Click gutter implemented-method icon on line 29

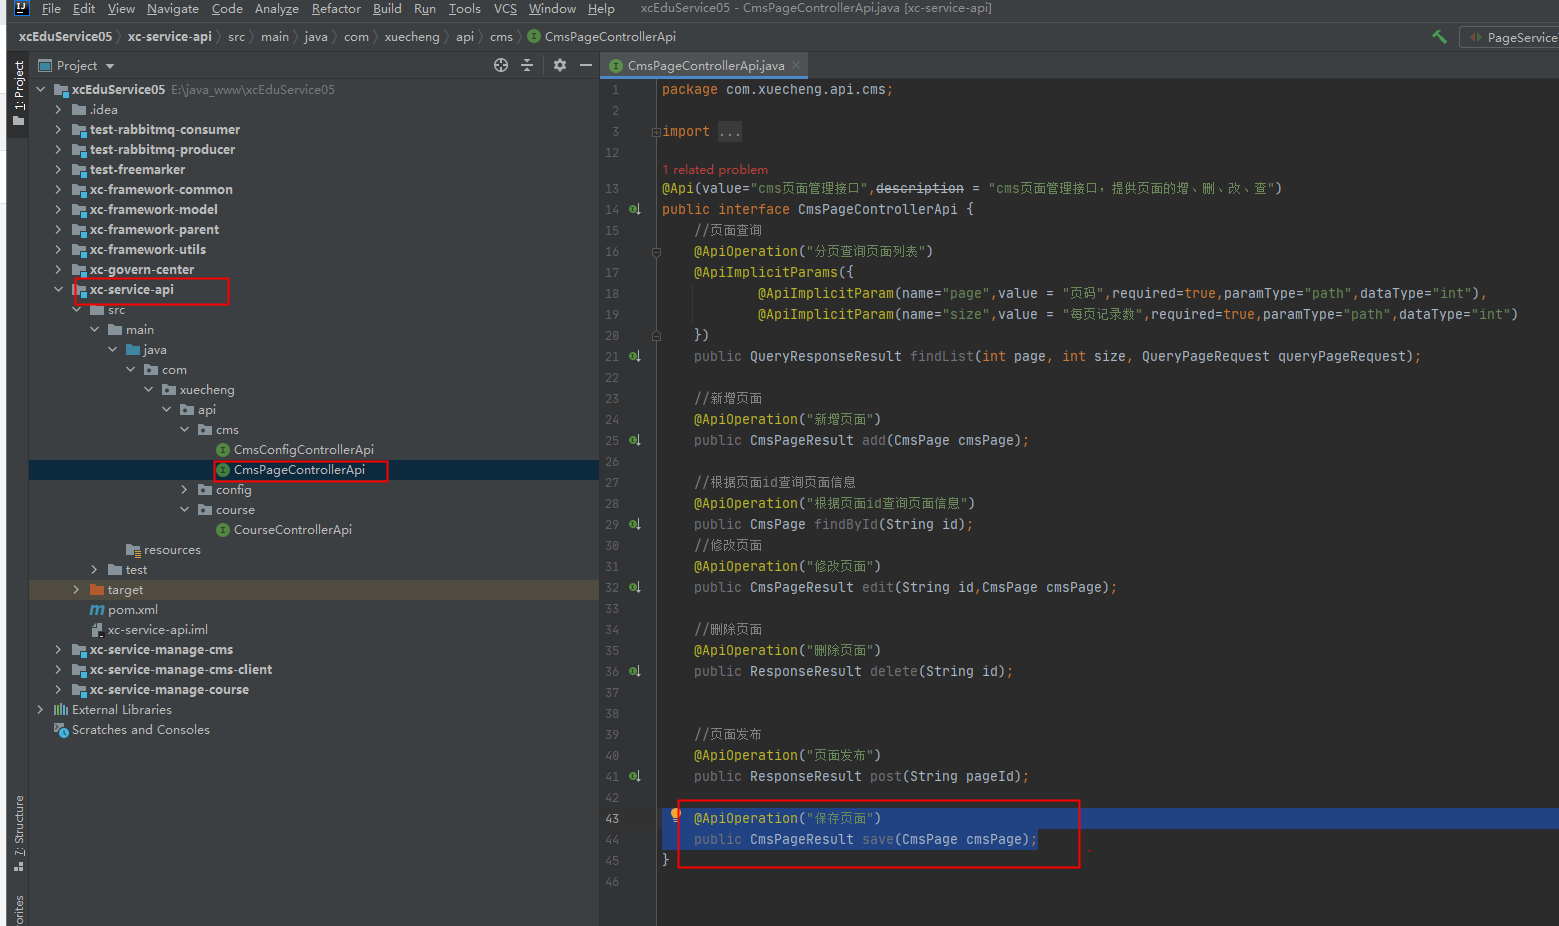coord(635,524)
